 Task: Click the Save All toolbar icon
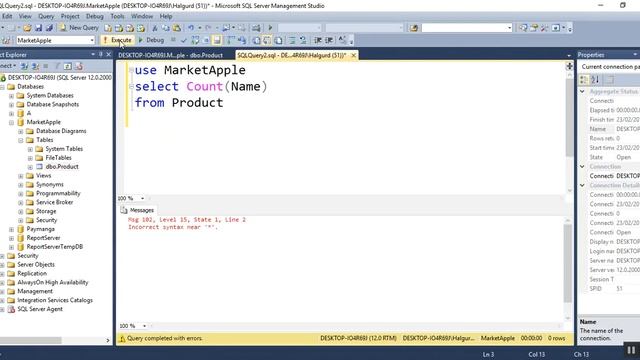pos(49,28)
